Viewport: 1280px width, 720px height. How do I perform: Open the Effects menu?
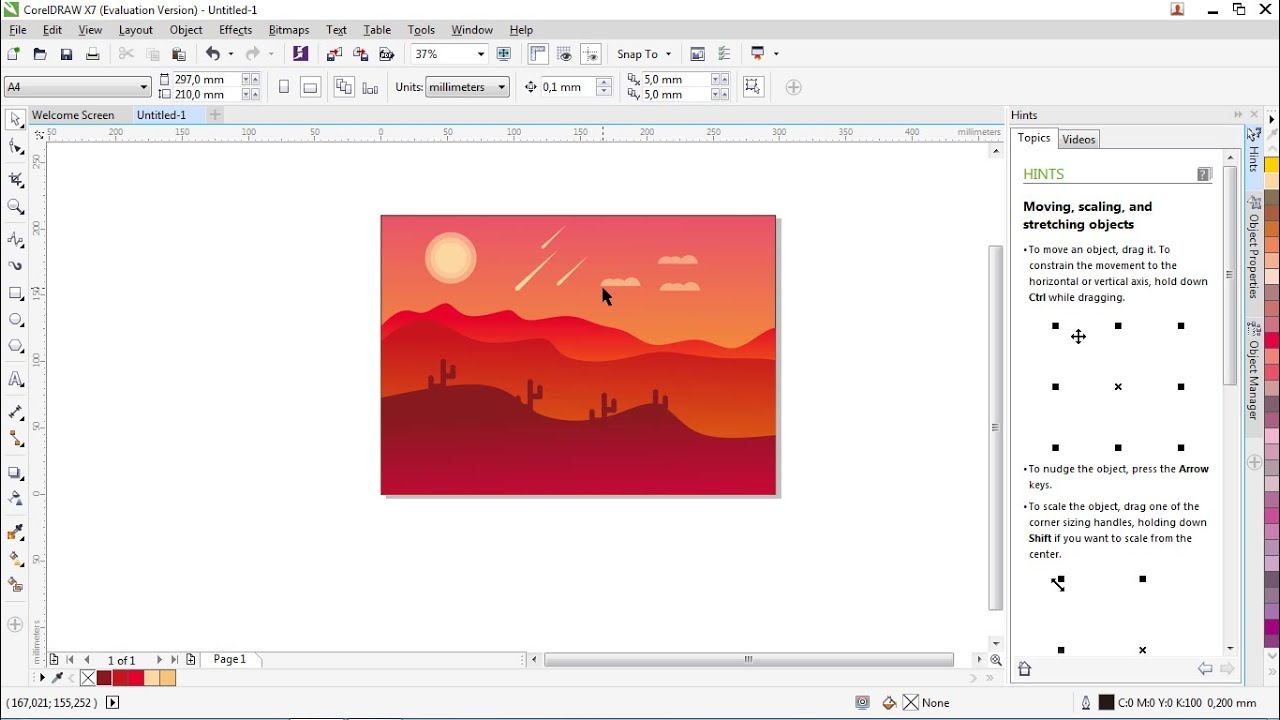(235, 30)
